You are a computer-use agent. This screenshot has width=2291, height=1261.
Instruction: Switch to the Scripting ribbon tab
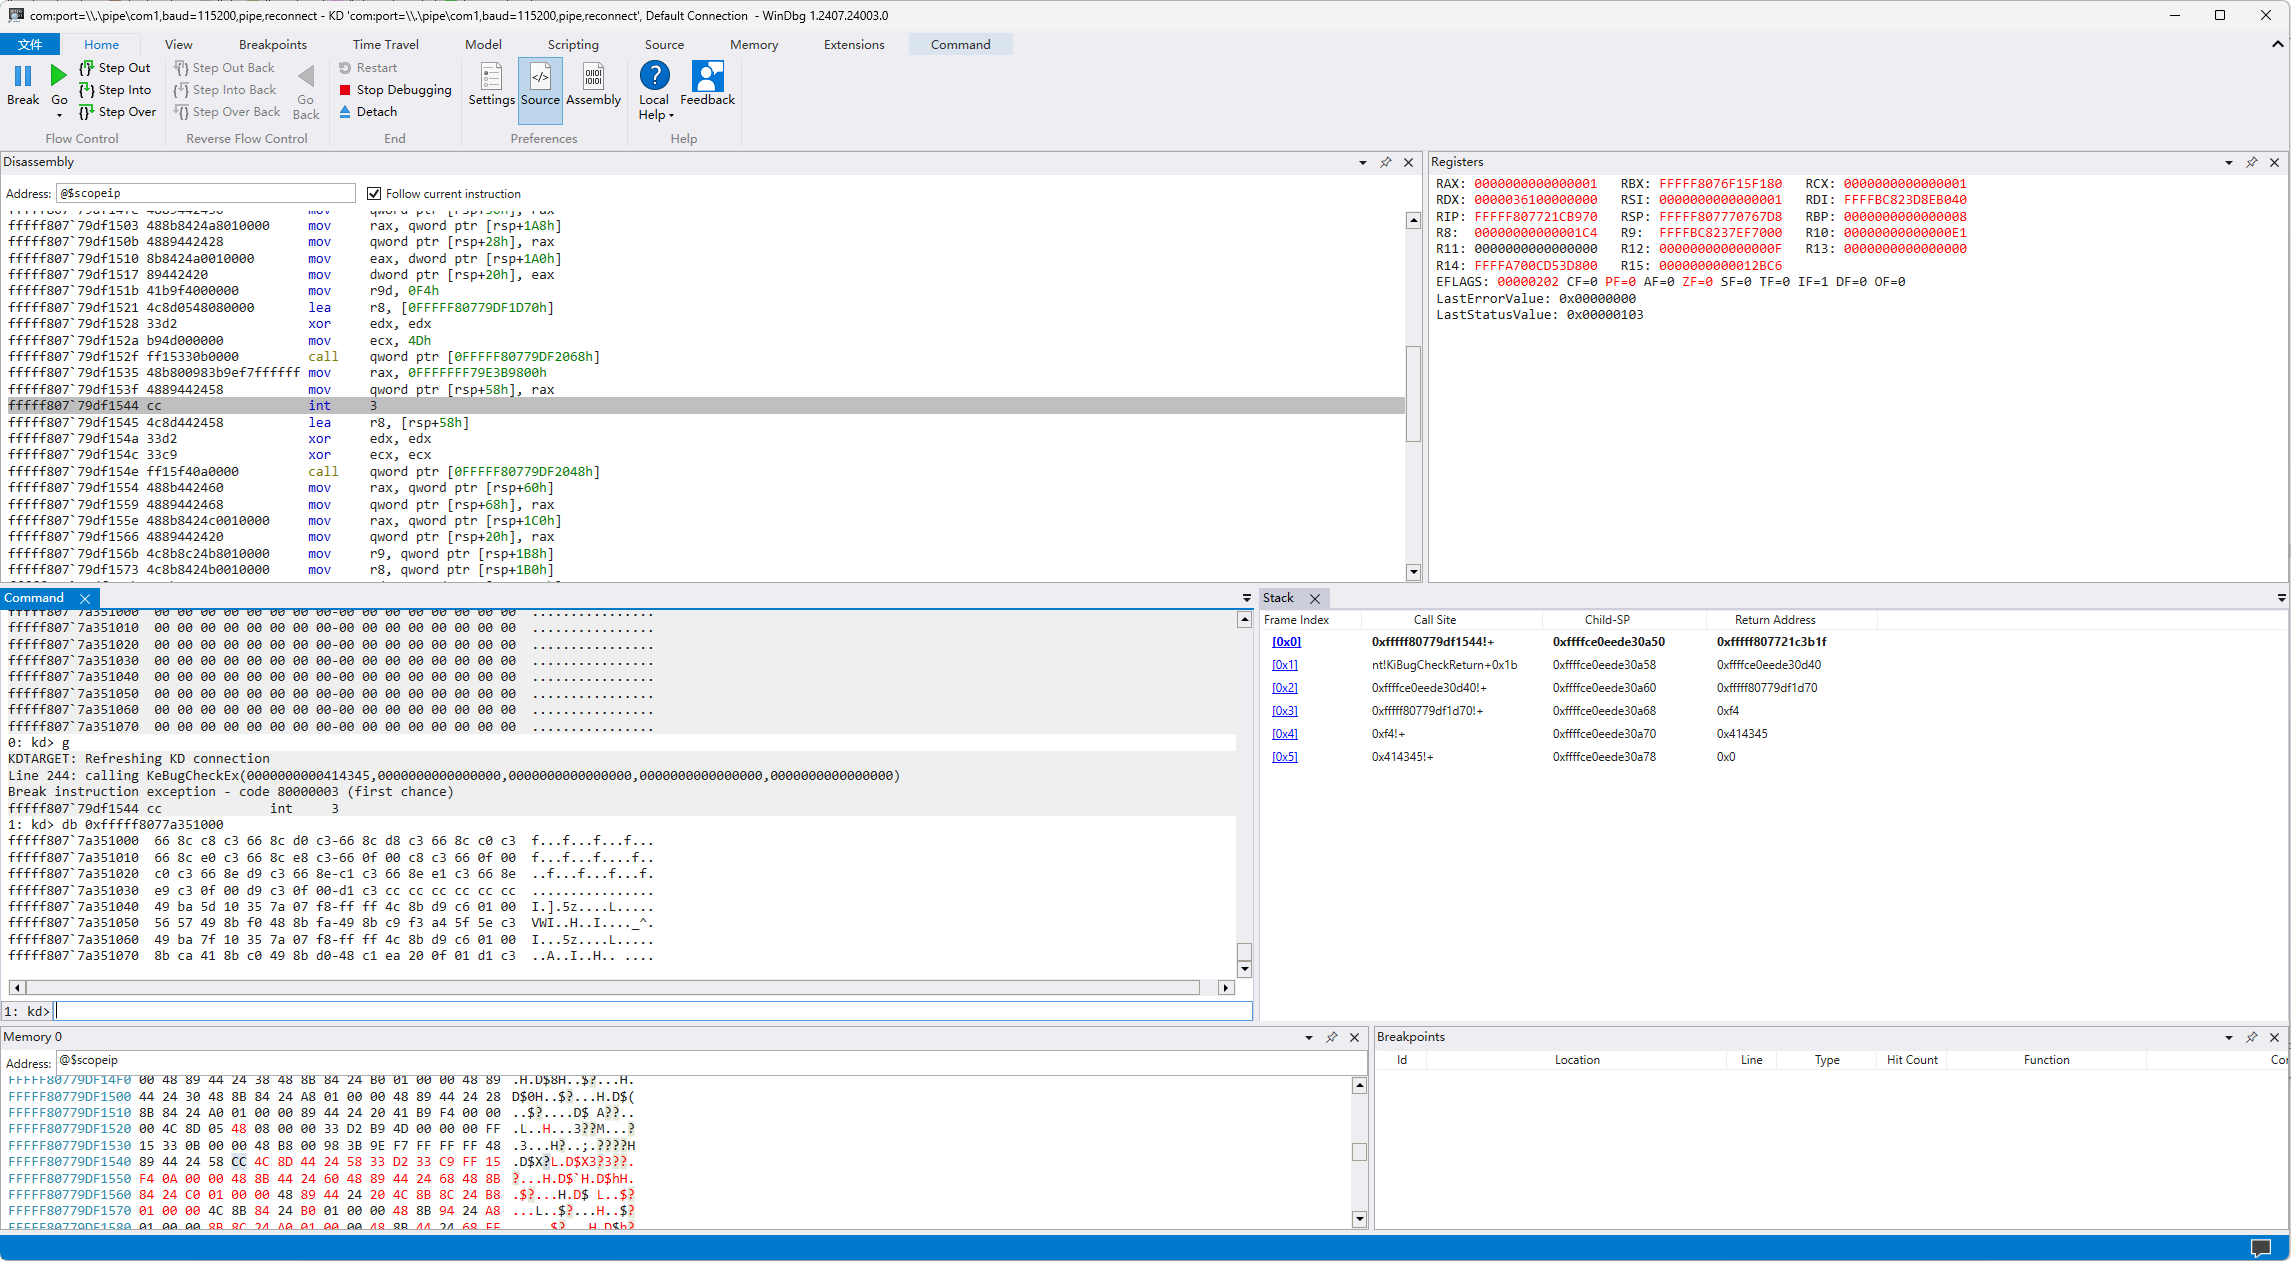point(573,44)
